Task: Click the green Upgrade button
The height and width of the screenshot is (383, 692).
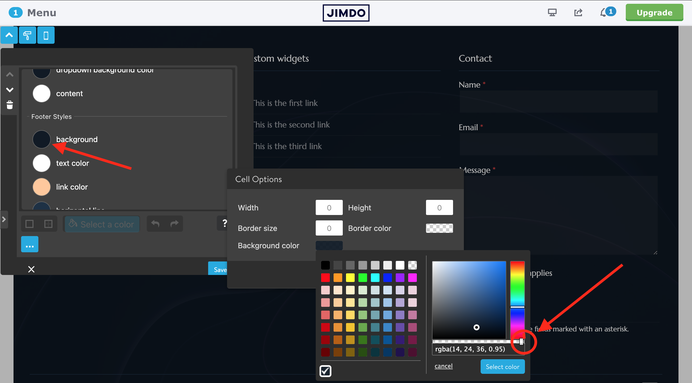Action: tap(654, 13)
